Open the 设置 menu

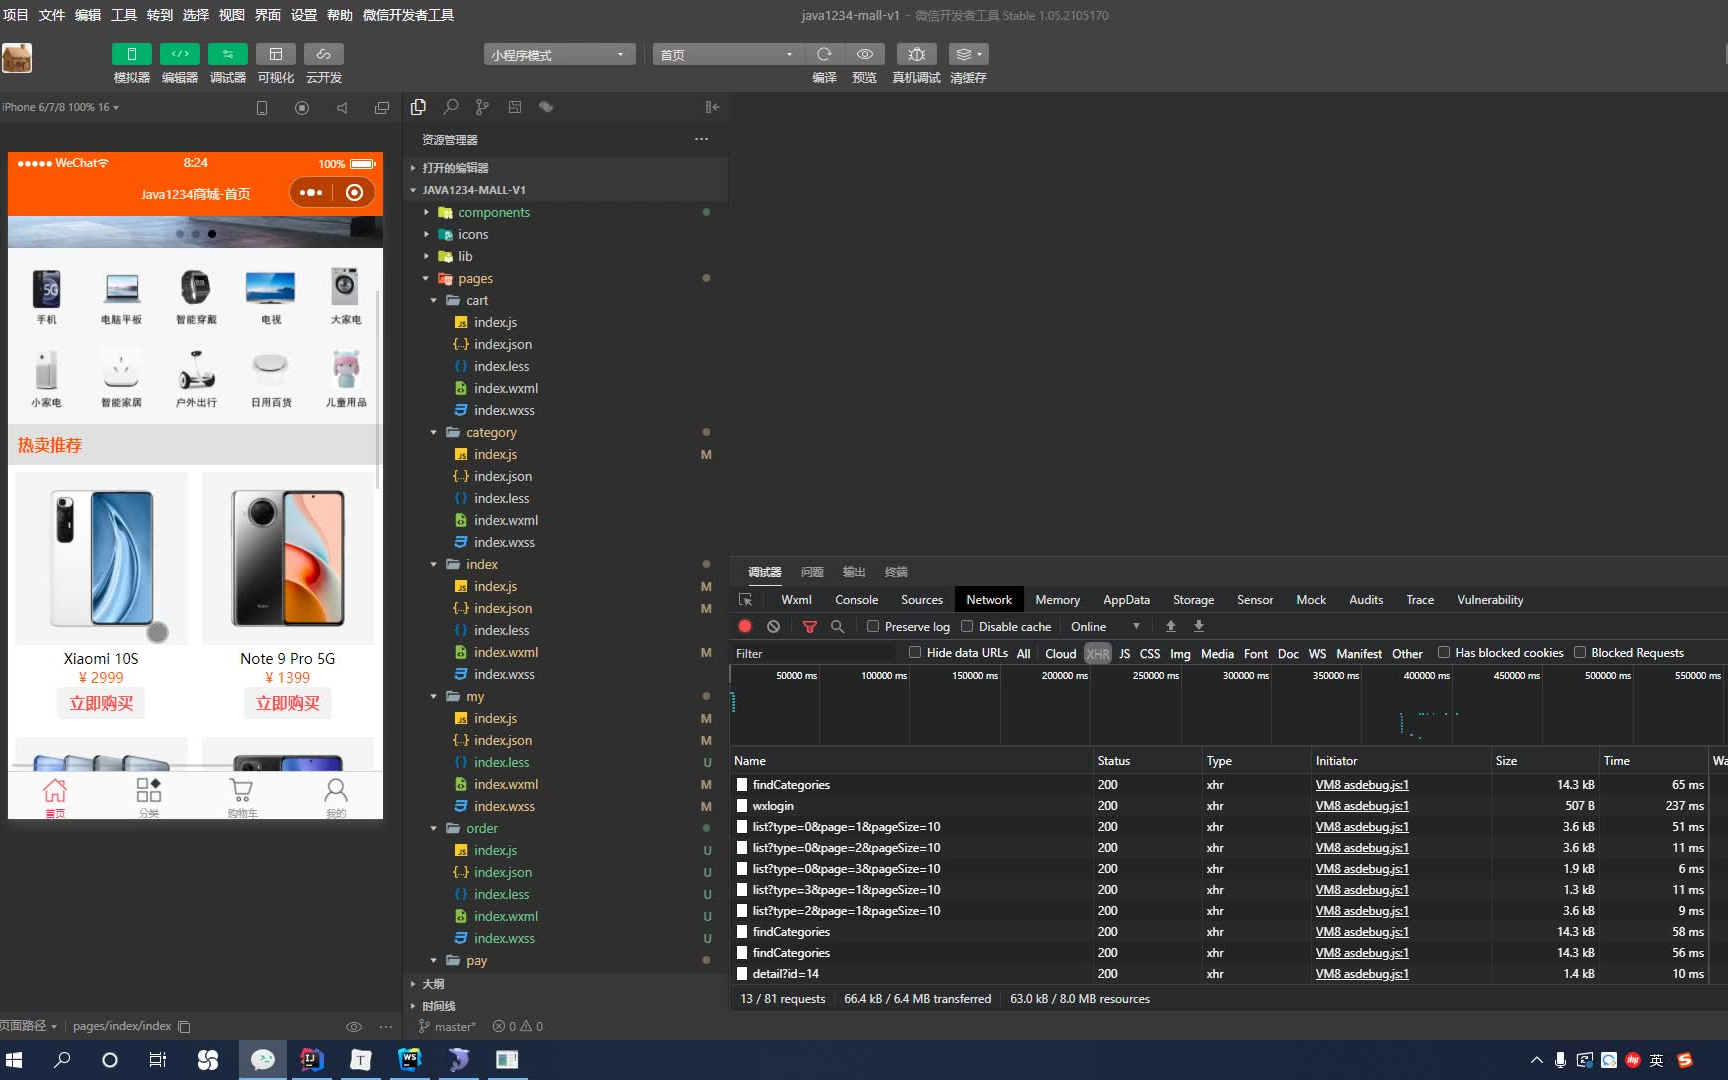304,15
